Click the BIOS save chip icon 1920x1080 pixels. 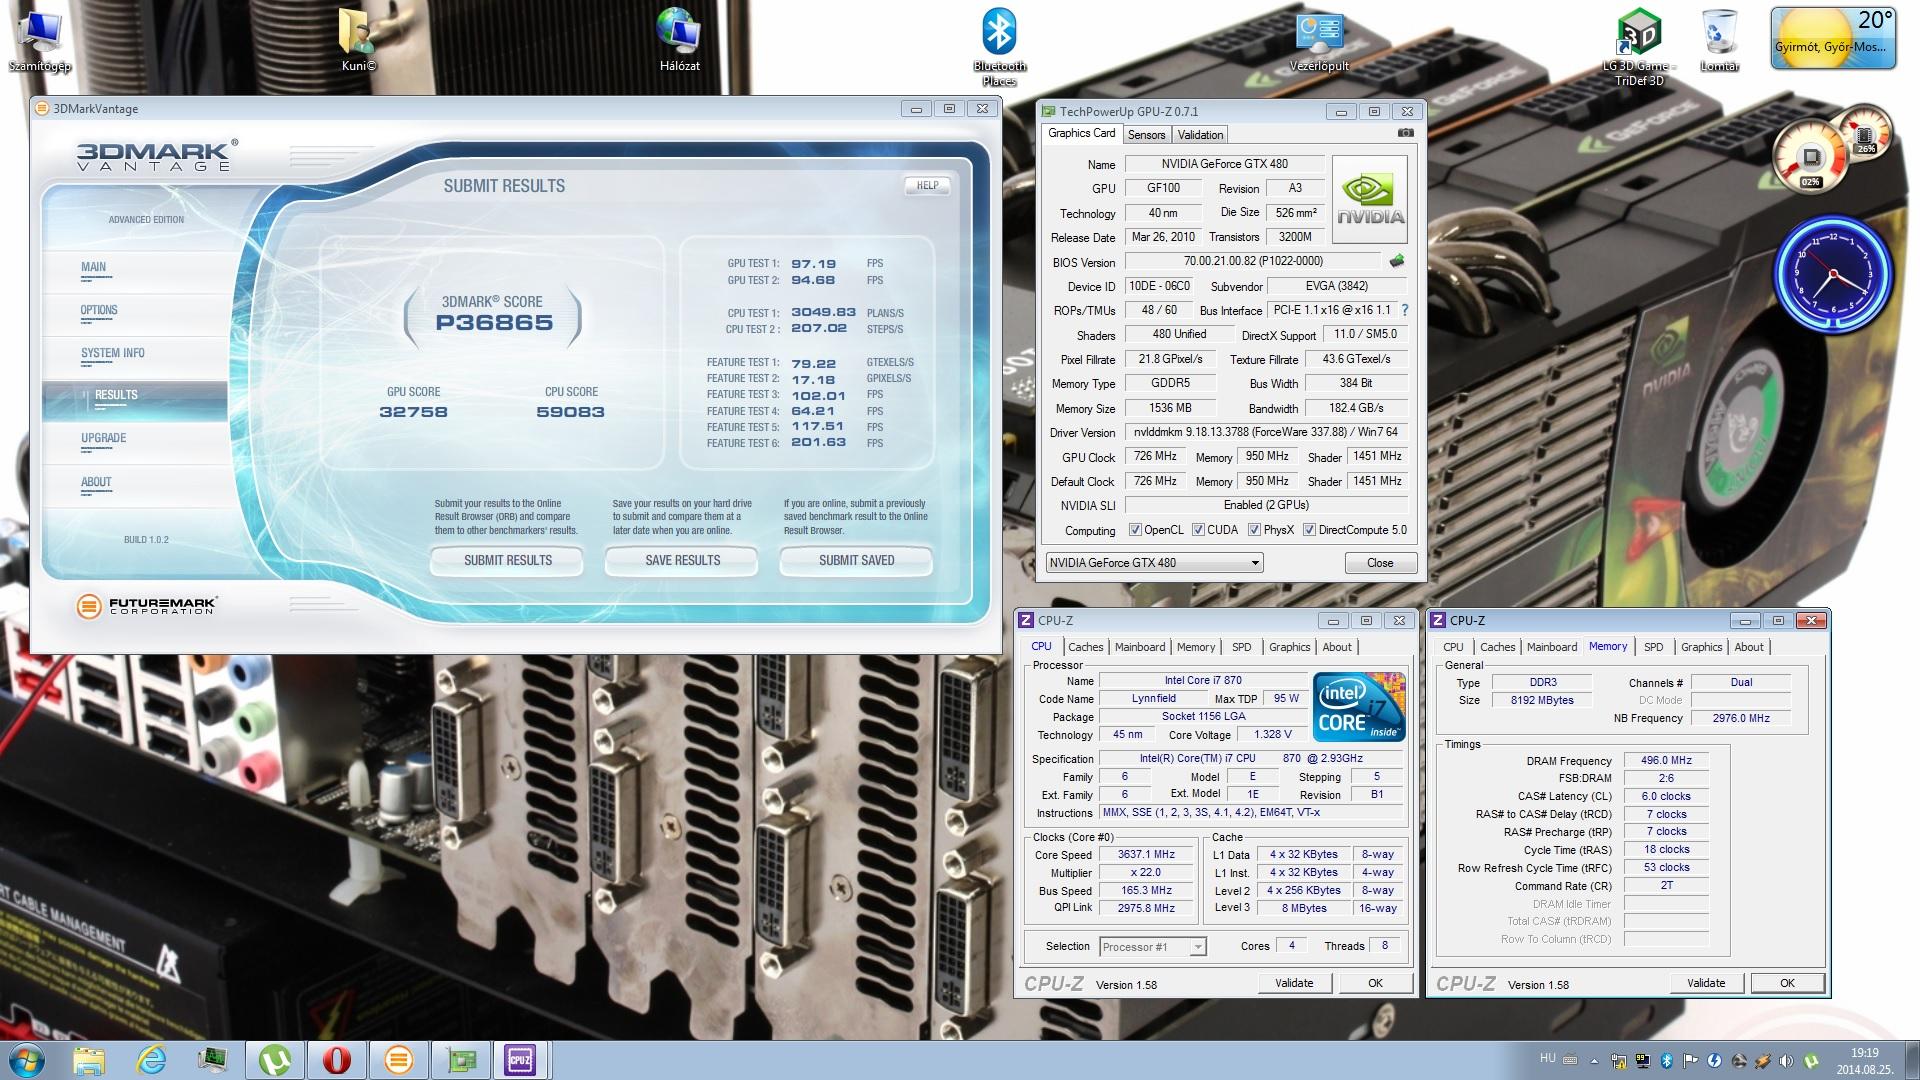[1396, 261]
